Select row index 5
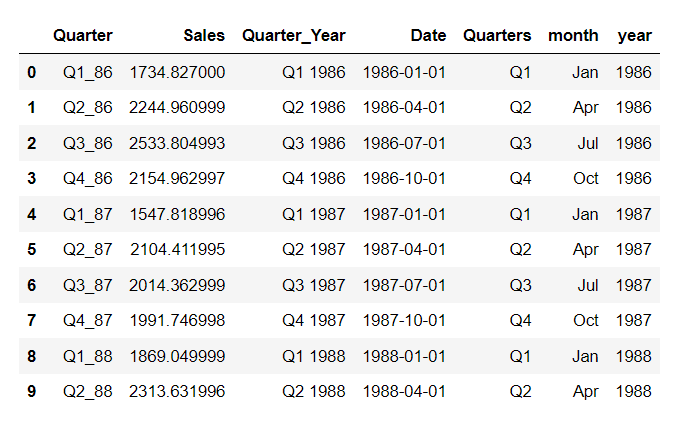Viewport: 690px width, 429px height. (x=31, y=249)
